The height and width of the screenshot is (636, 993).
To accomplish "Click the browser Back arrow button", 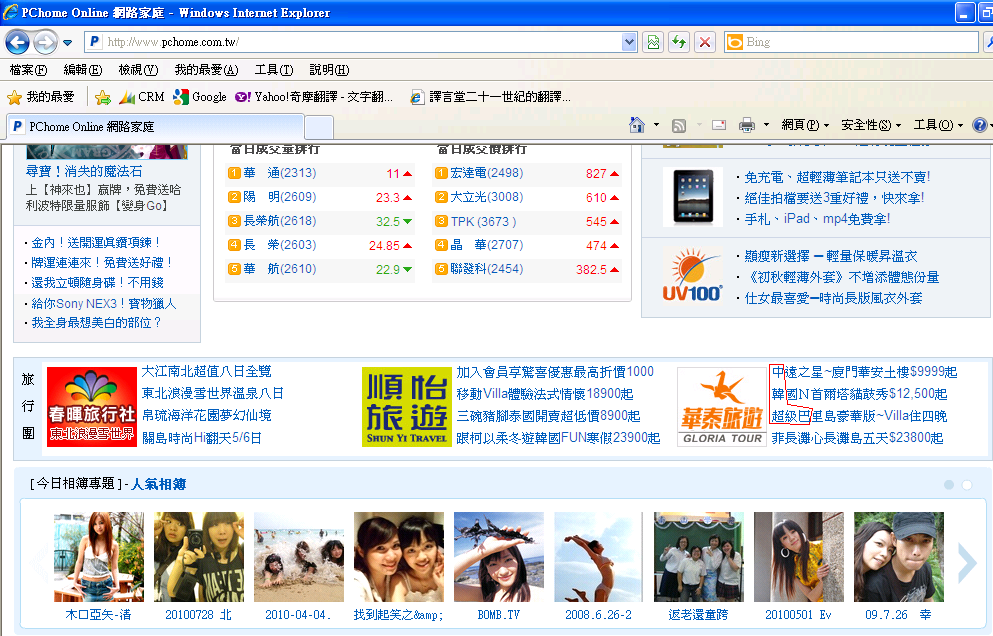I will (x=18, y=42).
